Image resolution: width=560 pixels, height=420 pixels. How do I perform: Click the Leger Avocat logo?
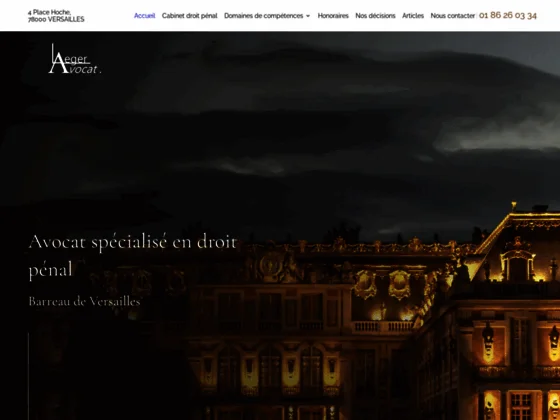pyautogui.click(x=75, y=59)
